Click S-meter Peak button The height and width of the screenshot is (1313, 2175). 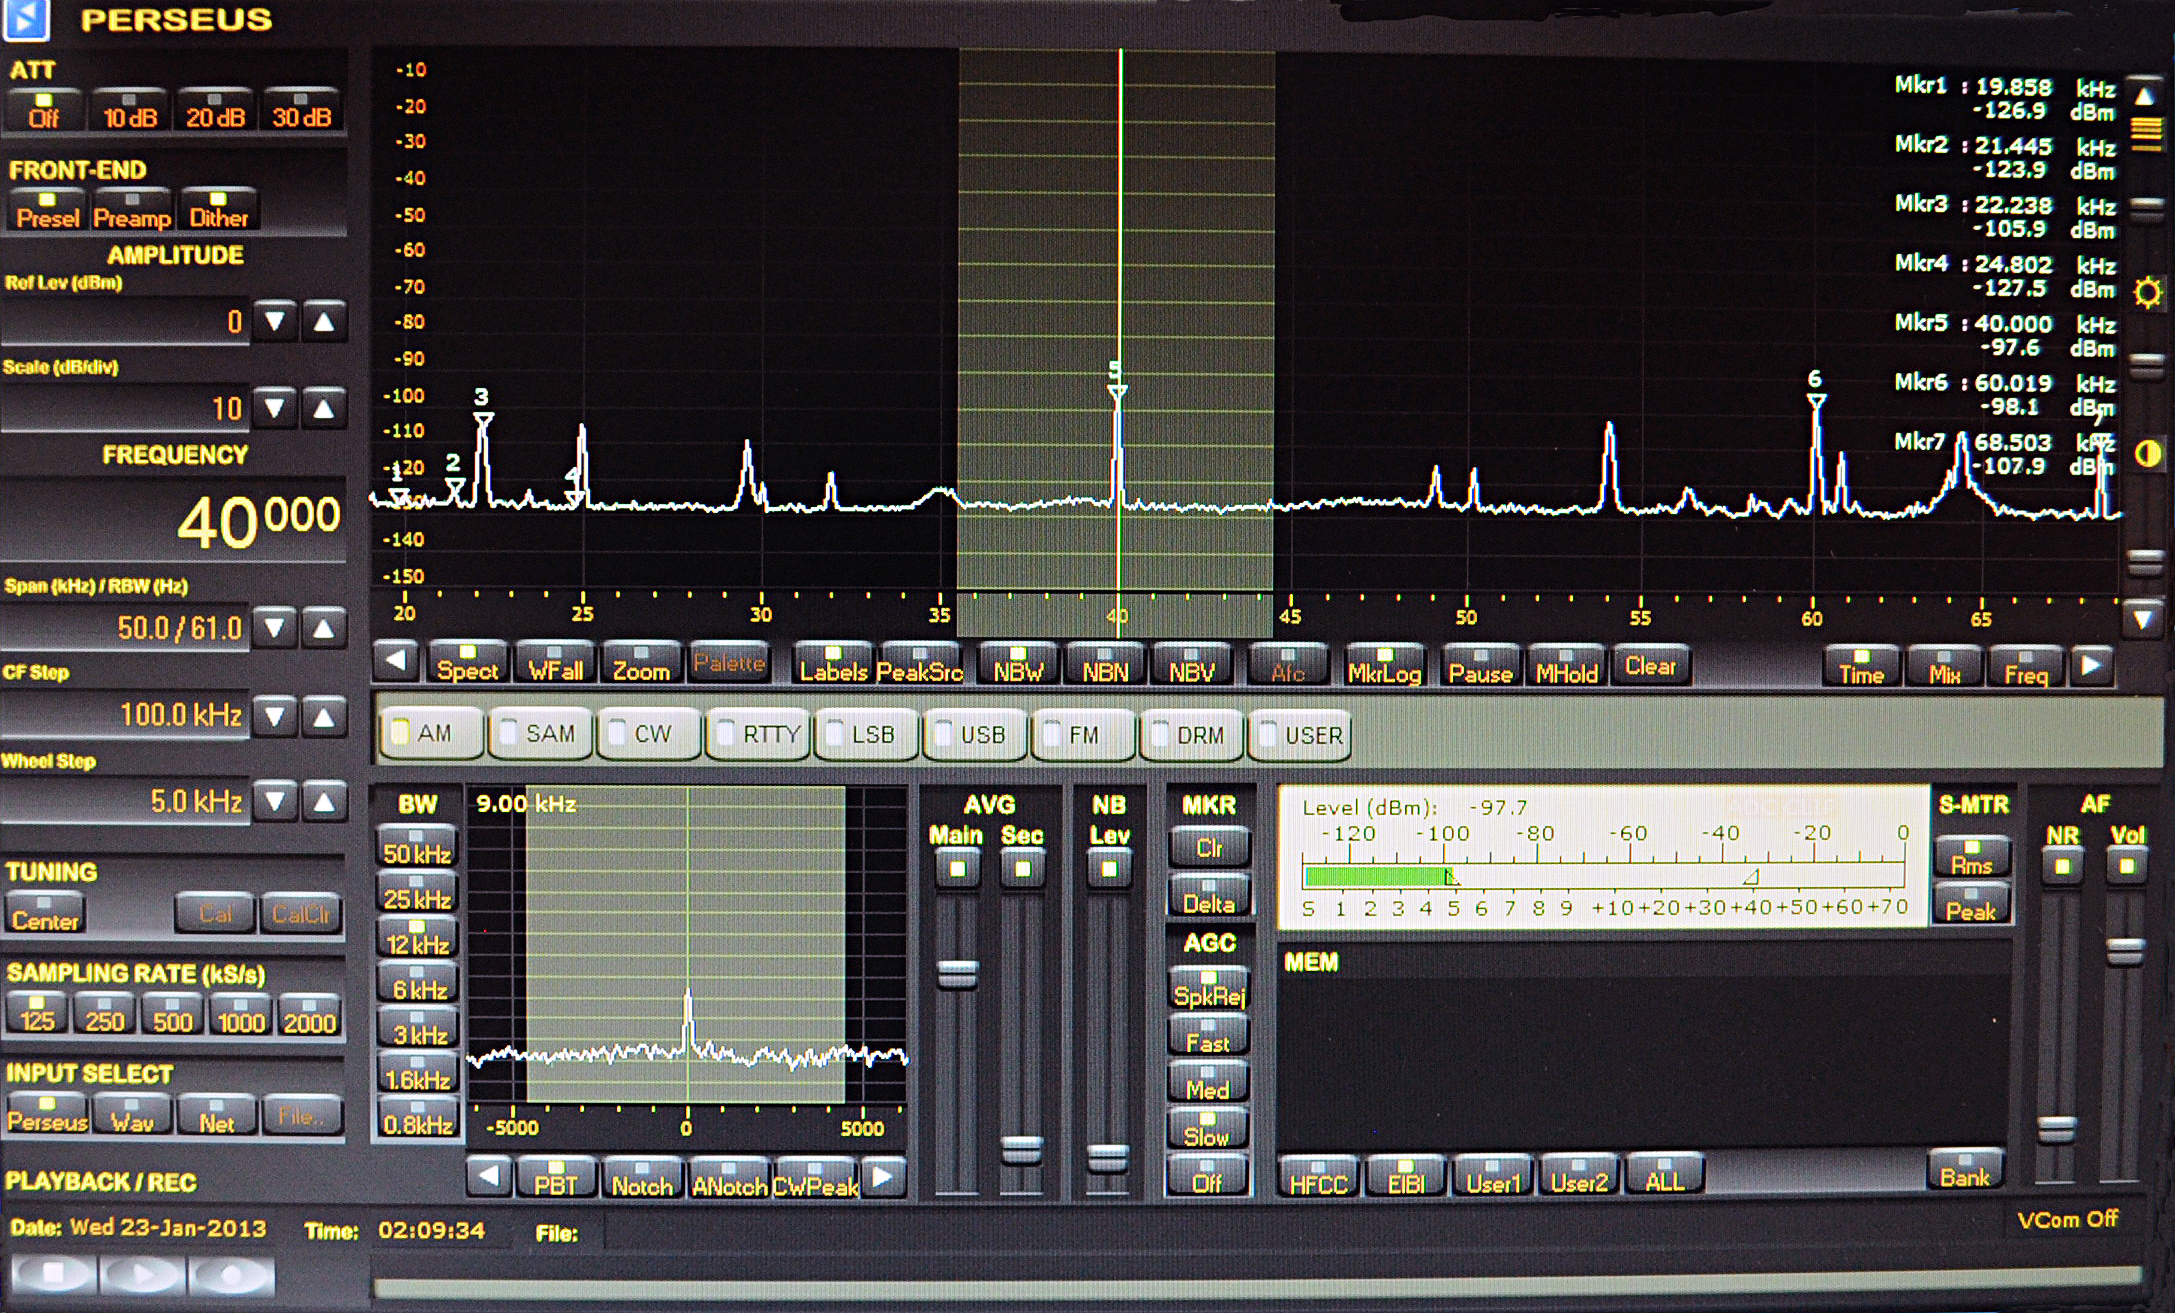point(1971,904)
